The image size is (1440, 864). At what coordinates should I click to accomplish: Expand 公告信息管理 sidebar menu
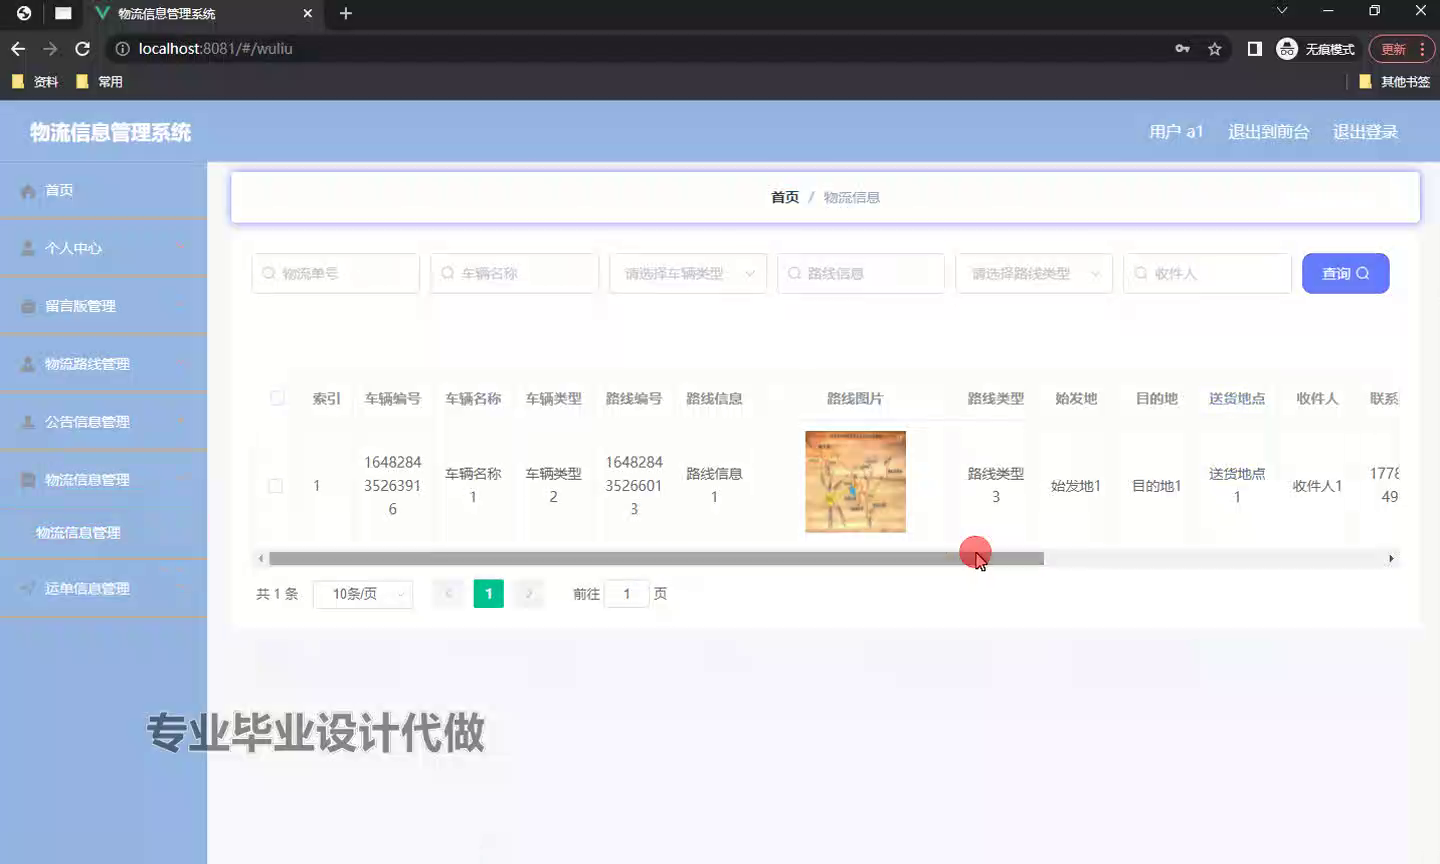click(x=103, y=422)
